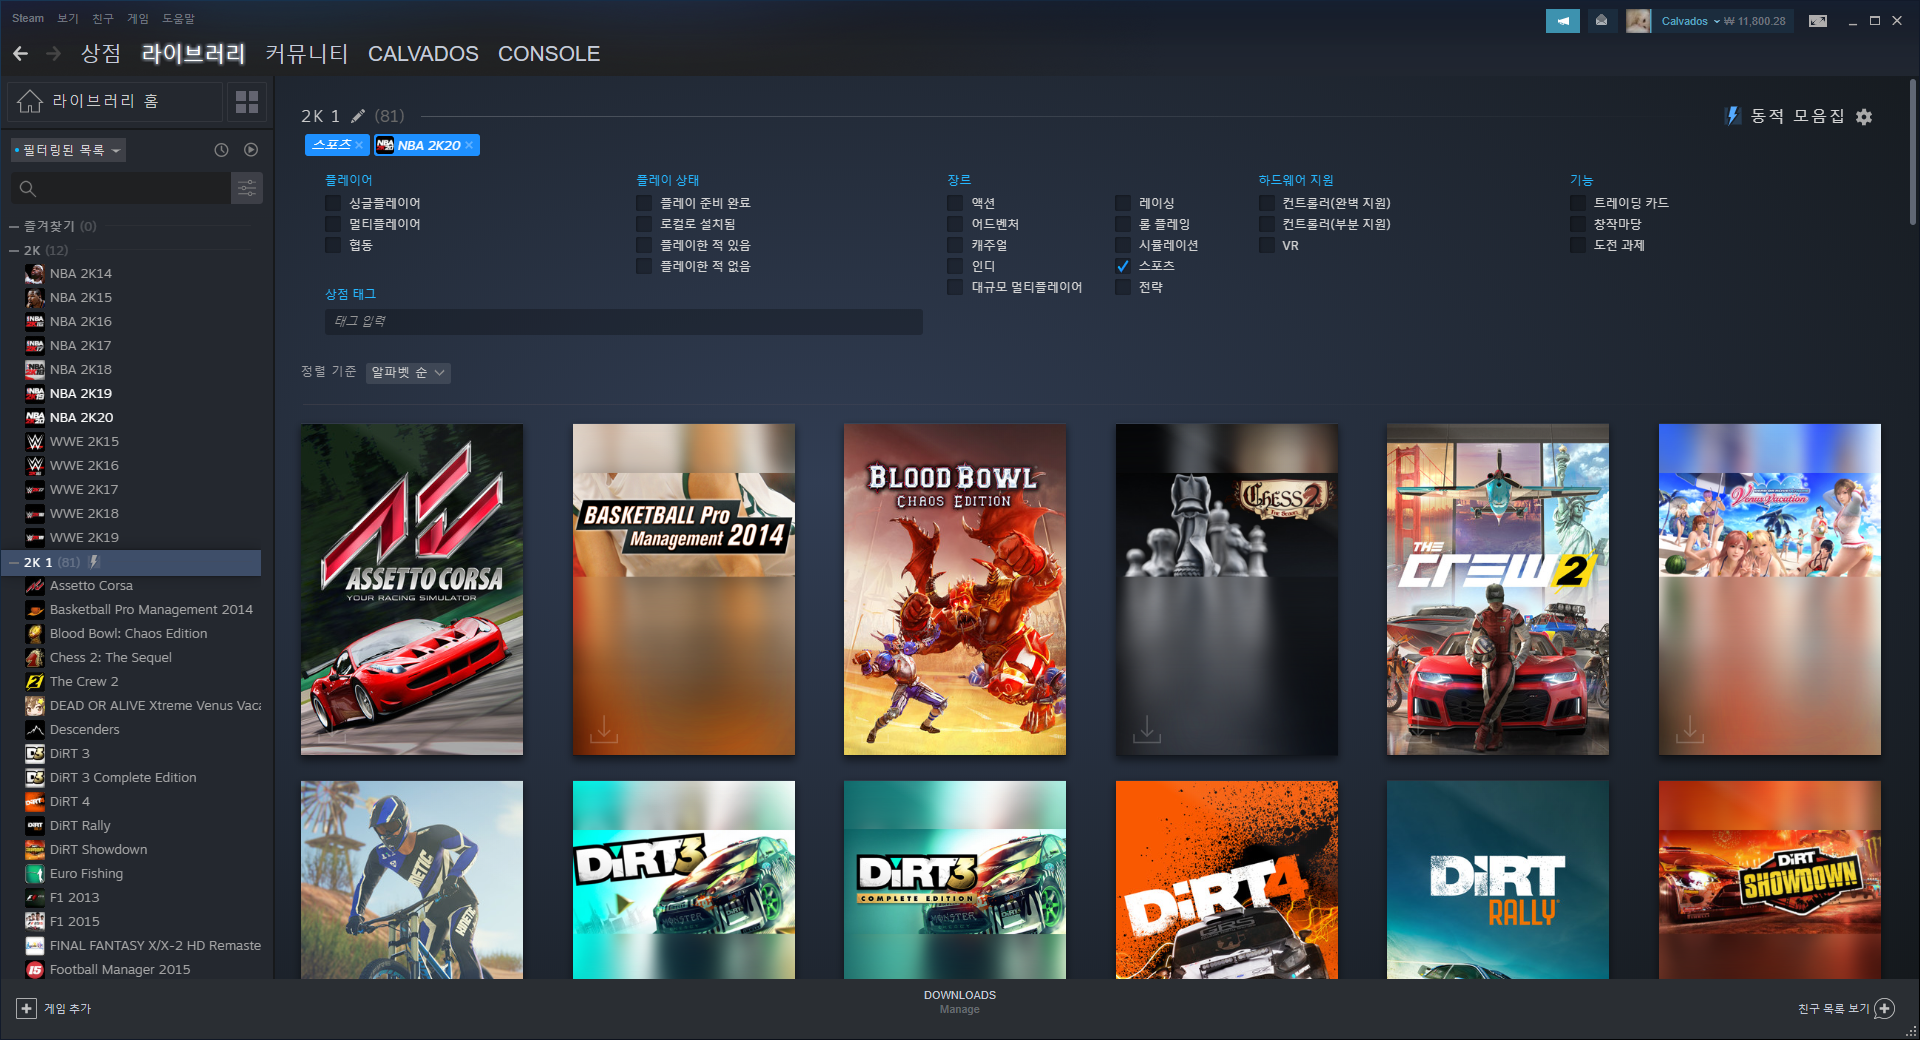
Task: Open DOWNLOADS Manage at bottom
Action: coord(960,1002)
